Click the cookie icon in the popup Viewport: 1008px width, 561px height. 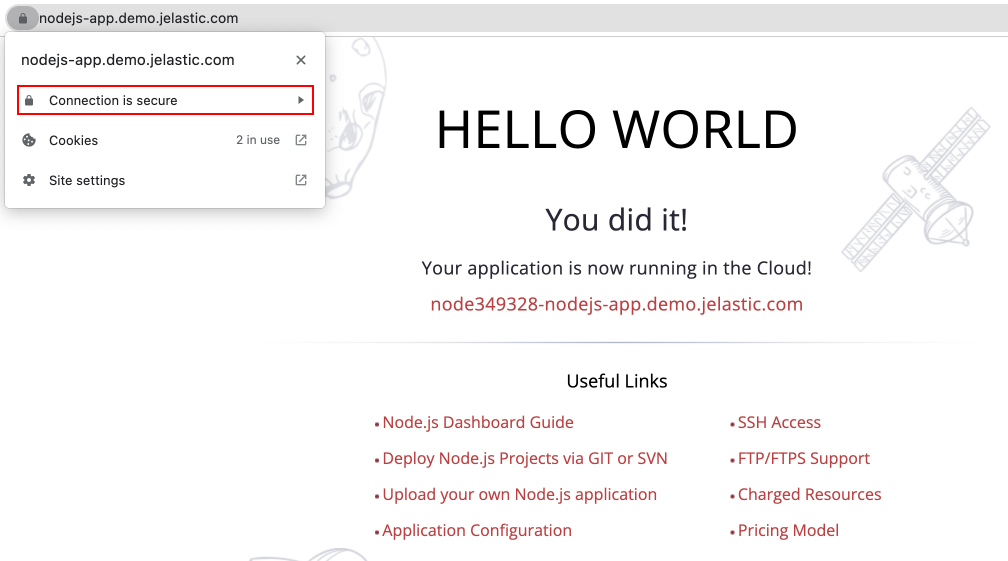29,140
